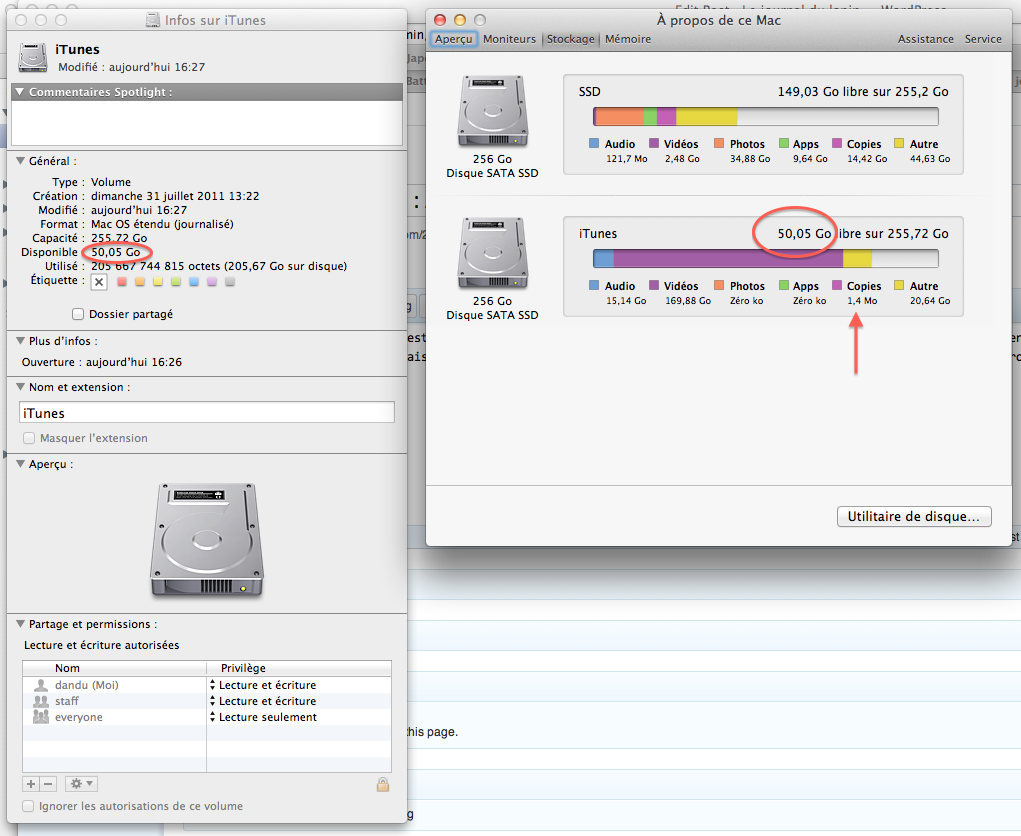Click the lock icon in permissions section
Image resolution: width=1021 pixels, height=836 pixels.
382,785
